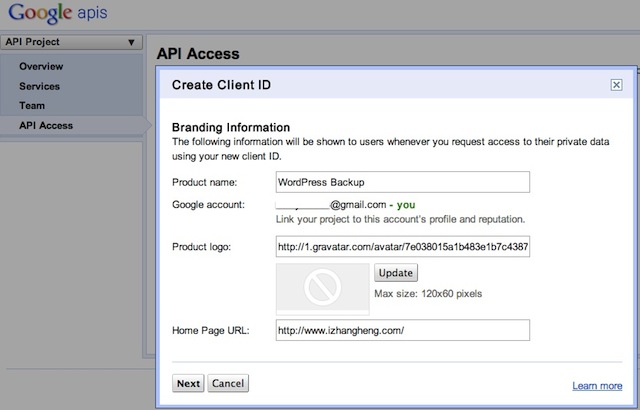Select API Access in sidebar
Image resolution: width=640 pixels, height=410 pixels.
click(x=46, y=125)
